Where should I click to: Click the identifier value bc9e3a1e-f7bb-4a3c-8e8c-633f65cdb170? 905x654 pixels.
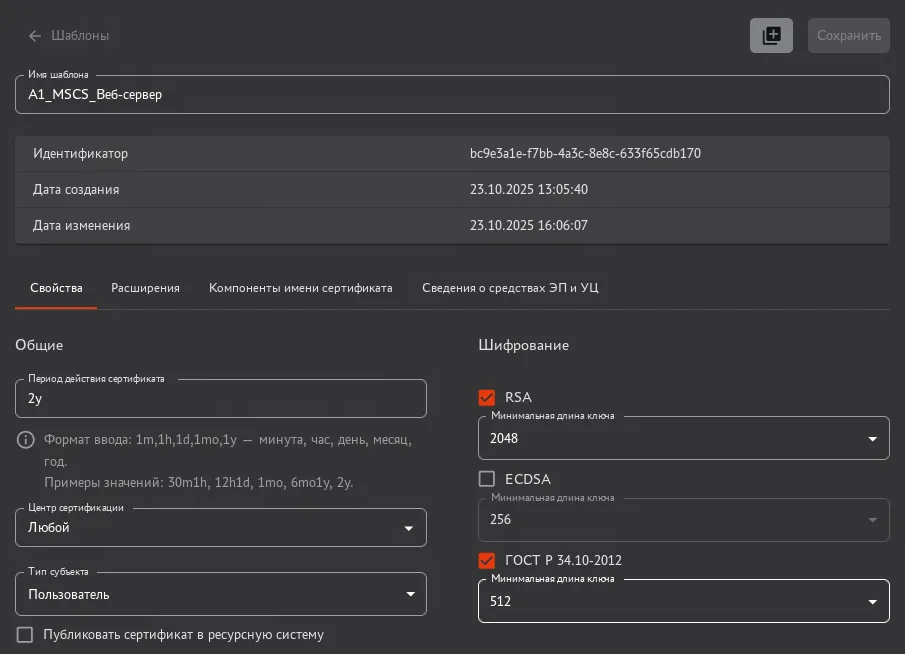(585, 153)
